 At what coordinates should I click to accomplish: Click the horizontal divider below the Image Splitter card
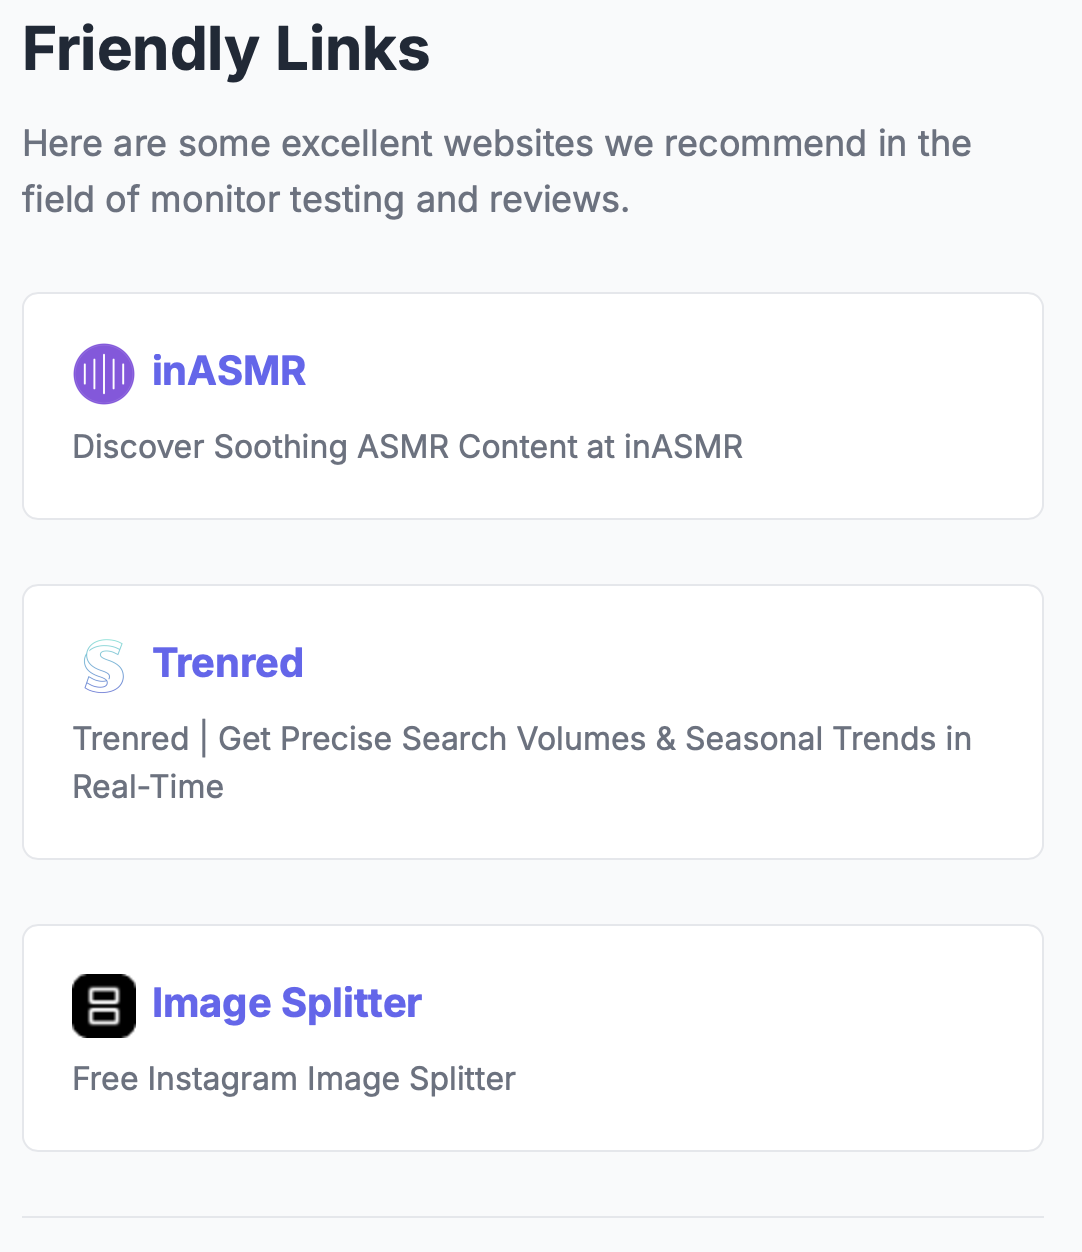533,1217
